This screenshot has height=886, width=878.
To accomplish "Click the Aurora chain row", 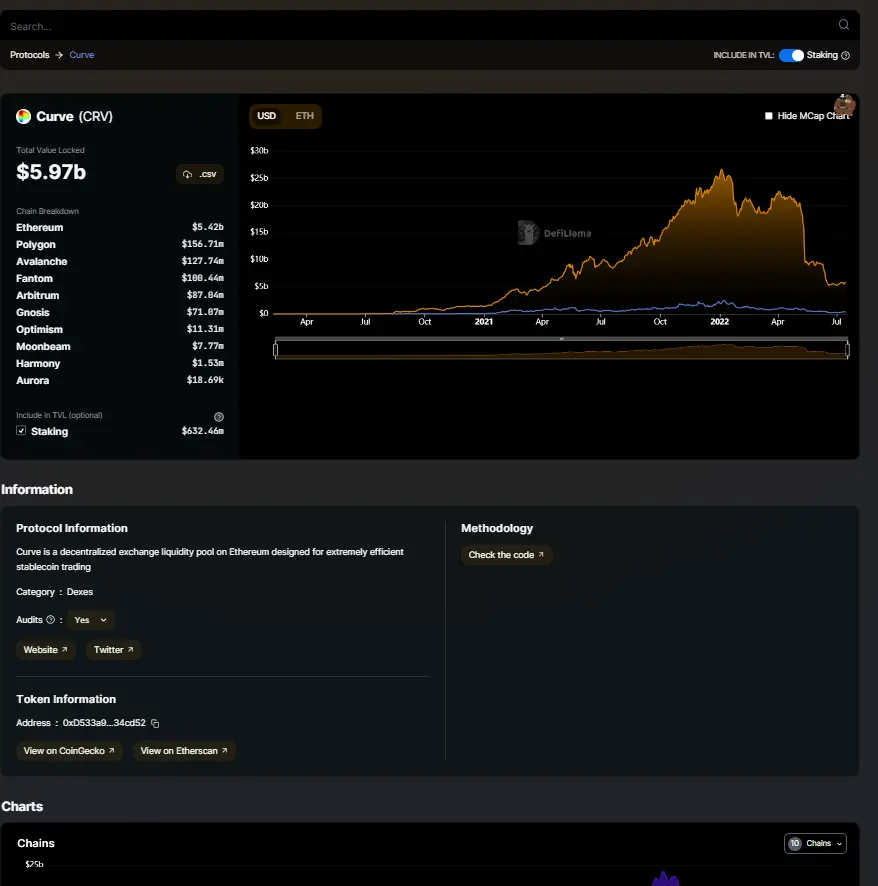I will click(120, 380).
